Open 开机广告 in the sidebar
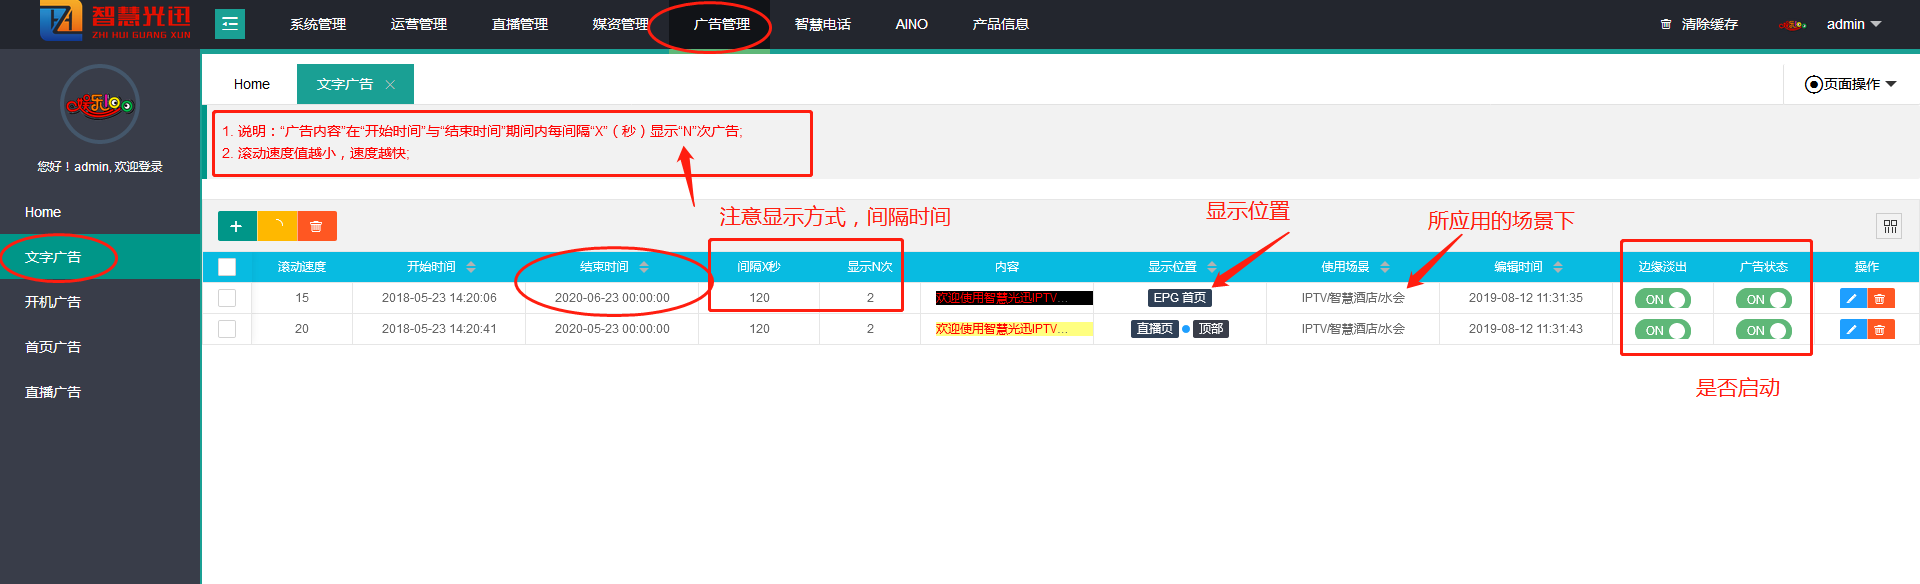 (53, 302)
